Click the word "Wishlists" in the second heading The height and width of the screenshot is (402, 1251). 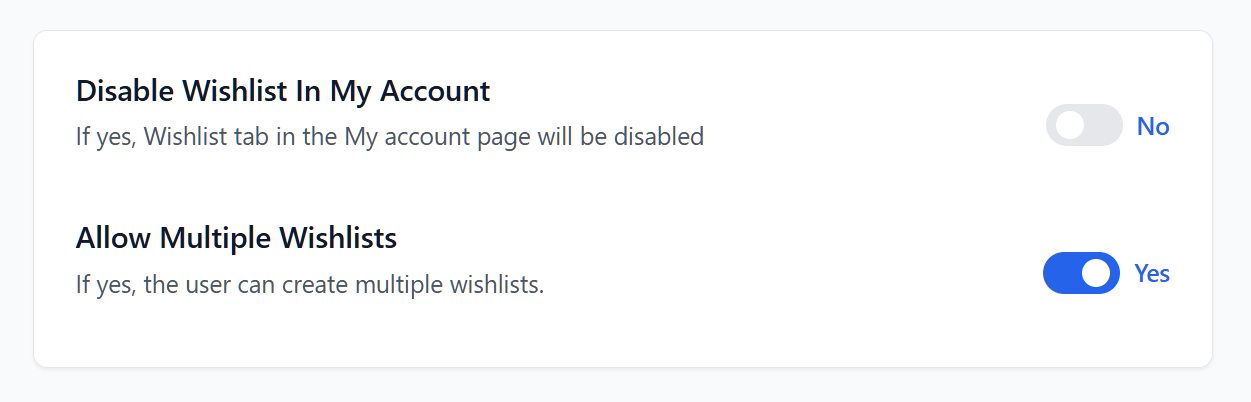point(338,239)
